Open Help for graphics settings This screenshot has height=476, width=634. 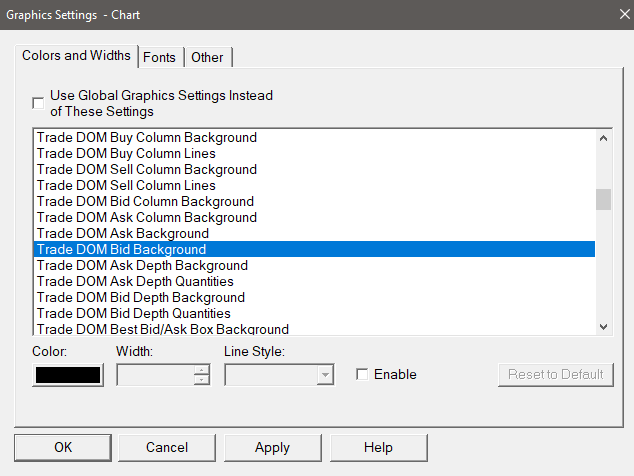(x=378, y=447)
